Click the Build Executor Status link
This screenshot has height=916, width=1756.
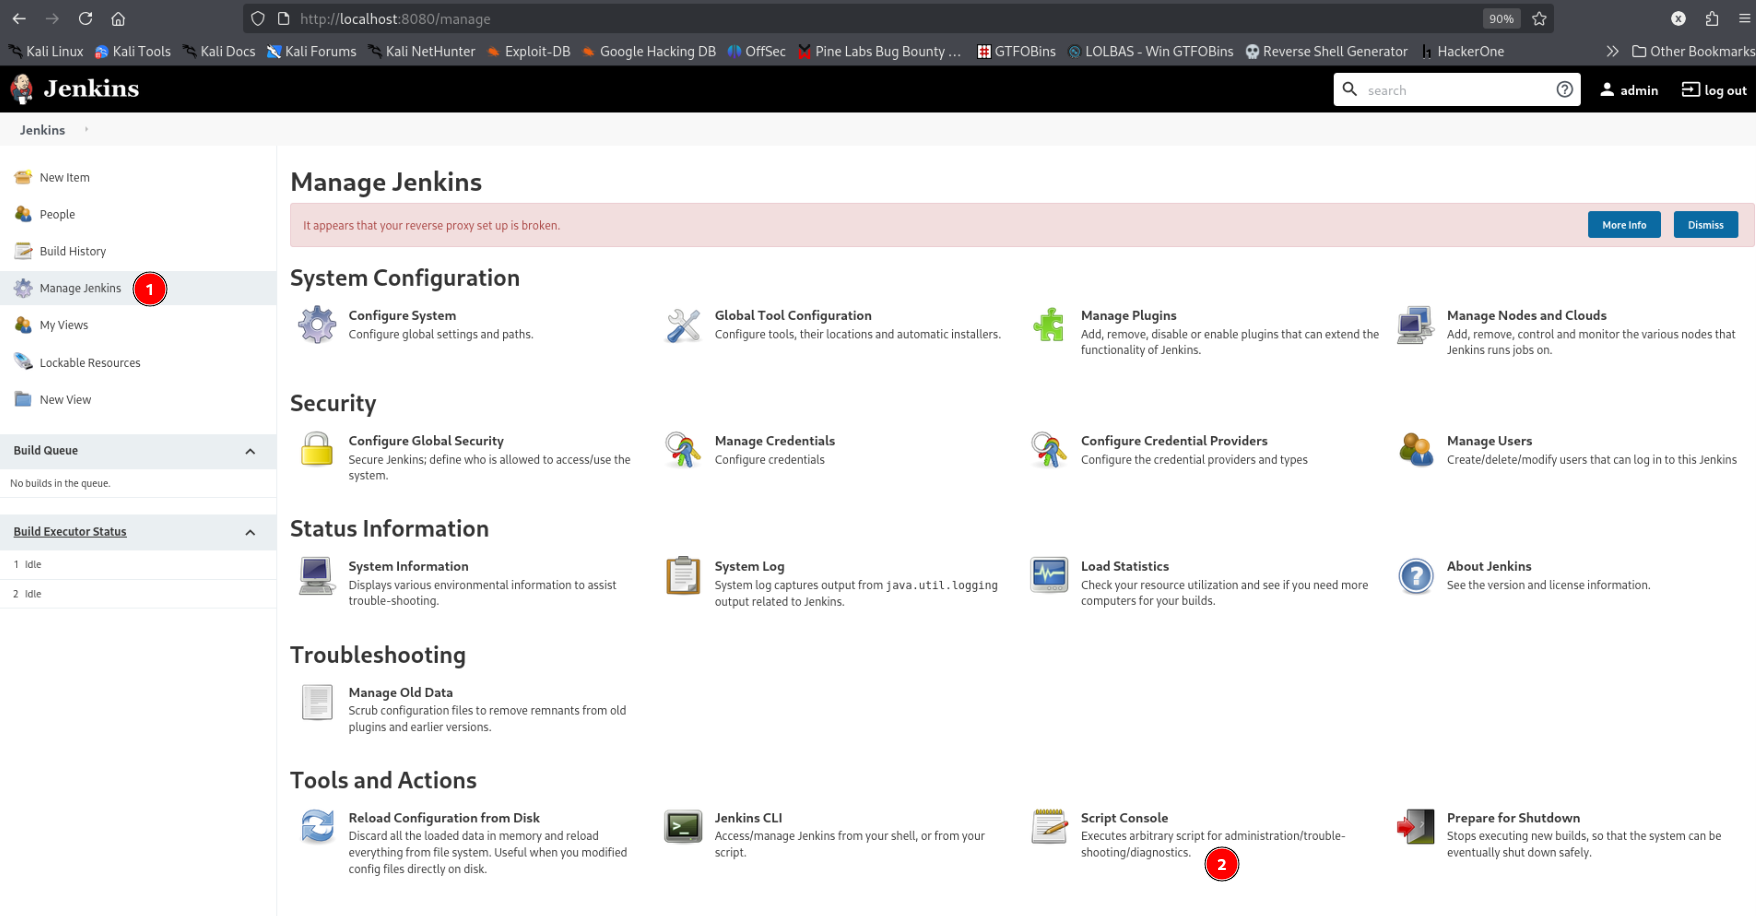[70, 532]
